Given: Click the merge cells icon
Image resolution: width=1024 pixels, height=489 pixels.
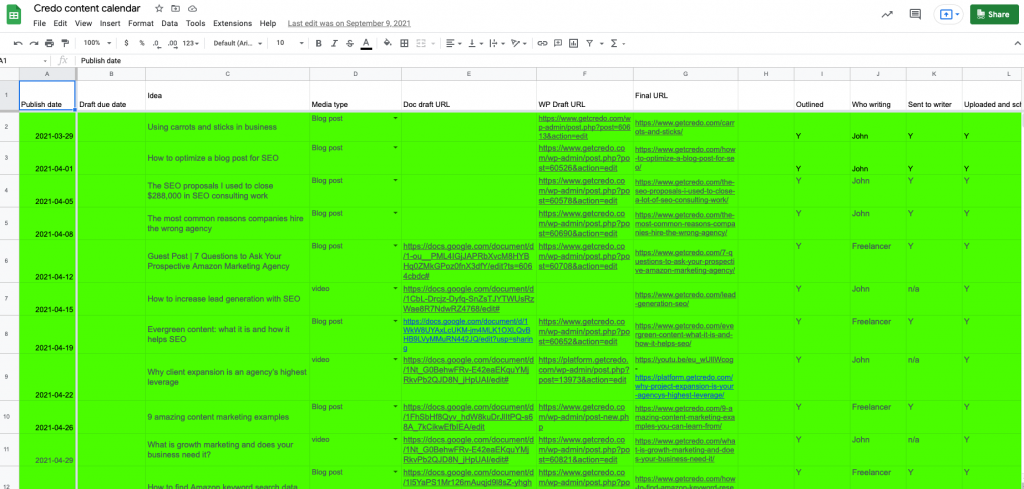Looking at the screenshot, I should pyautogui.click(x=421, y=43).
